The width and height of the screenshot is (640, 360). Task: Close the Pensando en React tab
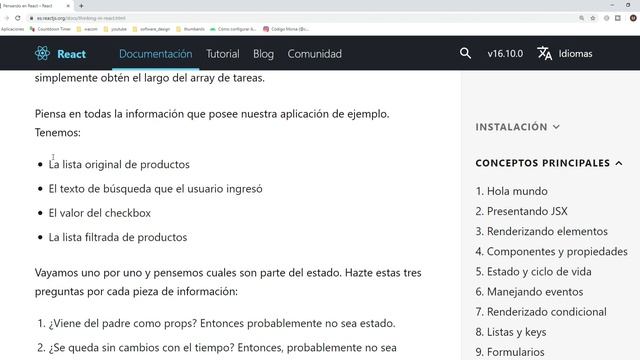(x=68, y=6)
